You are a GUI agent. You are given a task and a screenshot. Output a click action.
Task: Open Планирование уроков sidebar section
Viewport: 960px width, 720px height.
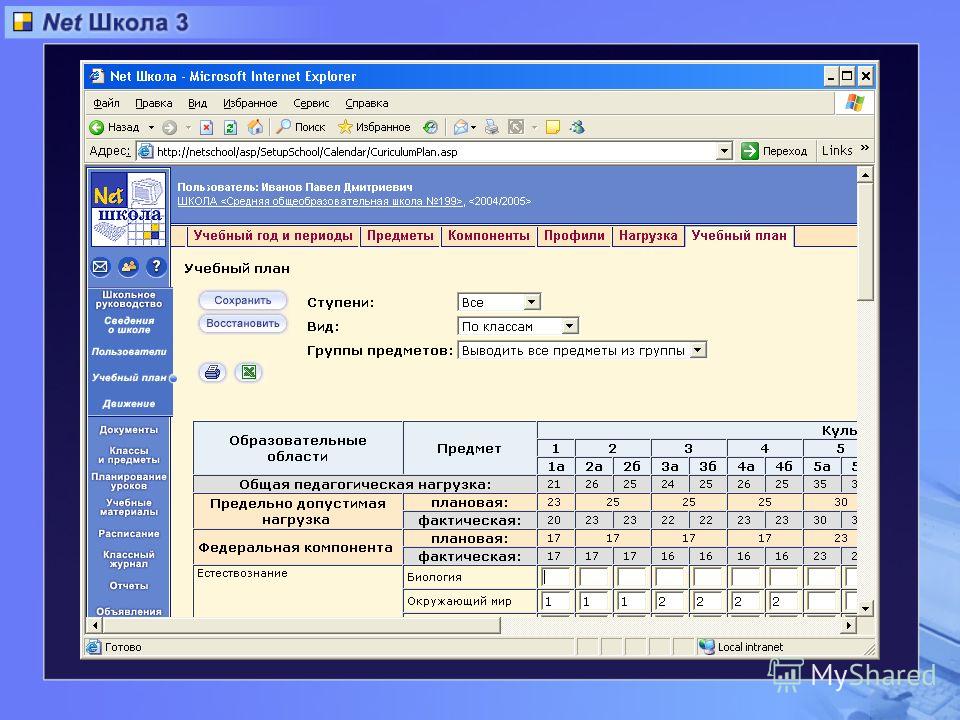click(129, 481)
